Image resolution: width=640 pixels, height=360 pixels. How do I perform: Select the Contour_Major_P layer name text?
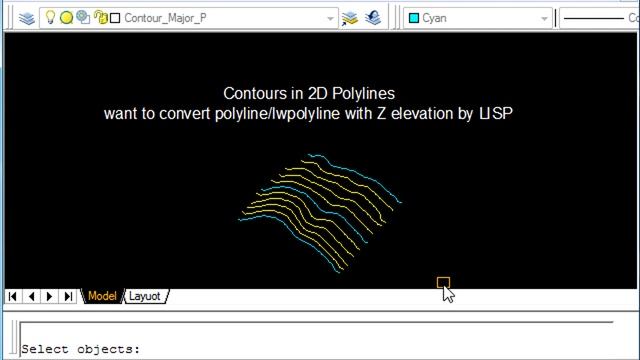pyautogui.click(x=165, y=18)
